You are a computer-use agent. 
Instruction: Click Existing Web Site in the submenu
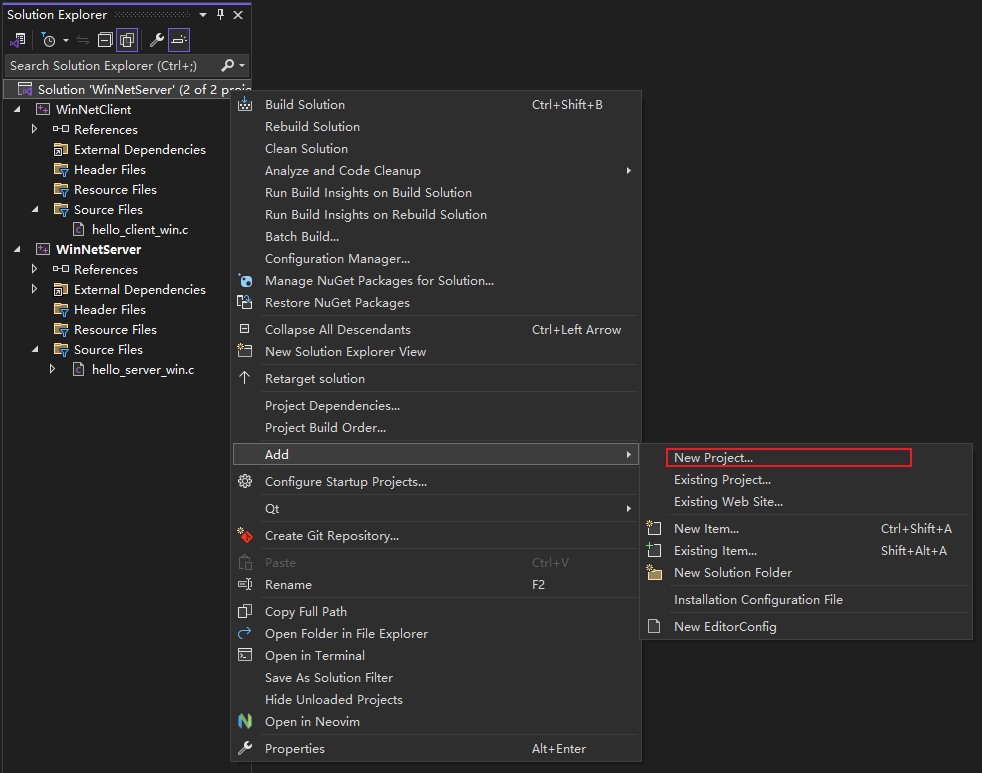(x=728, y=501)
